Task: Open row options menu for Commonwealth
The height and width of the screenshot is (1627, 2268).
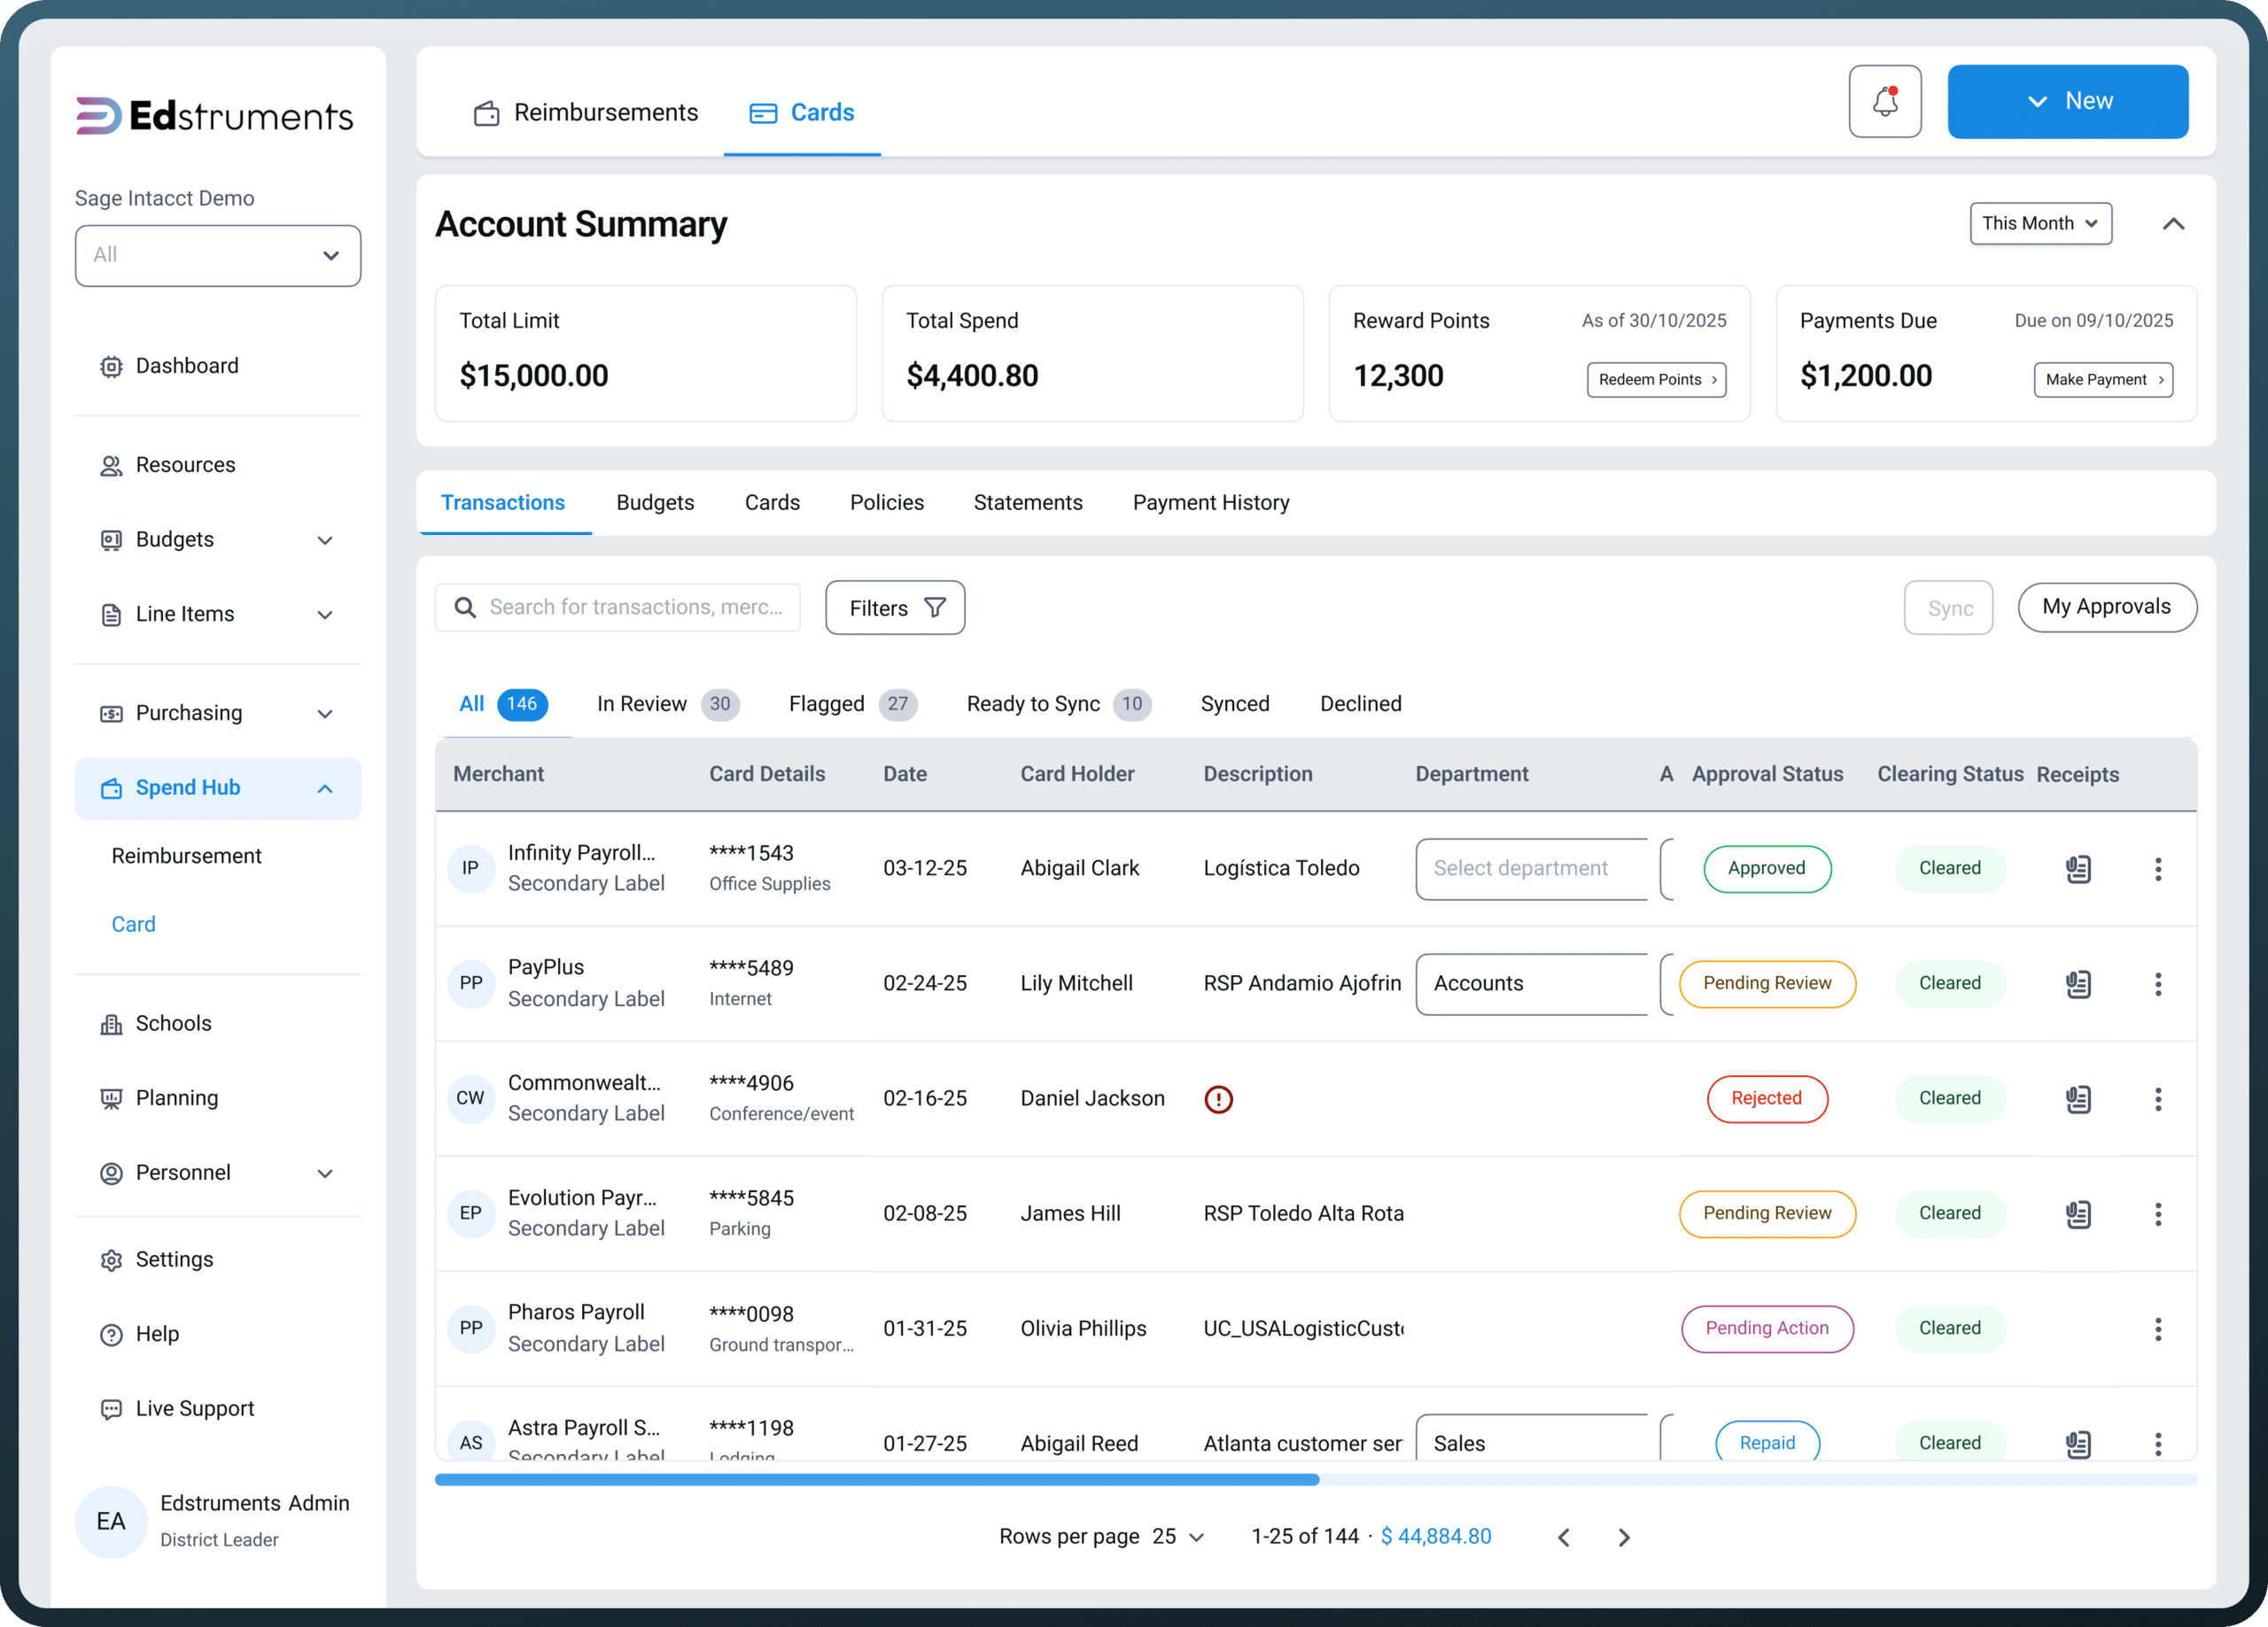Action: [2157, 1098]
